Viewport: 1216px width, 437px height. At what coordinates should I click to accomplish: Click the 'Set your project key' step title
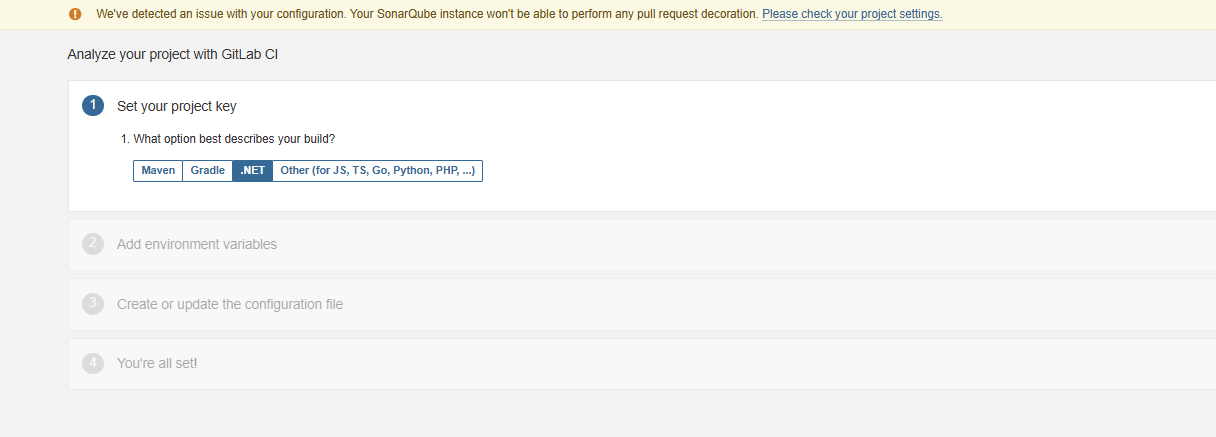coord(177,106)
